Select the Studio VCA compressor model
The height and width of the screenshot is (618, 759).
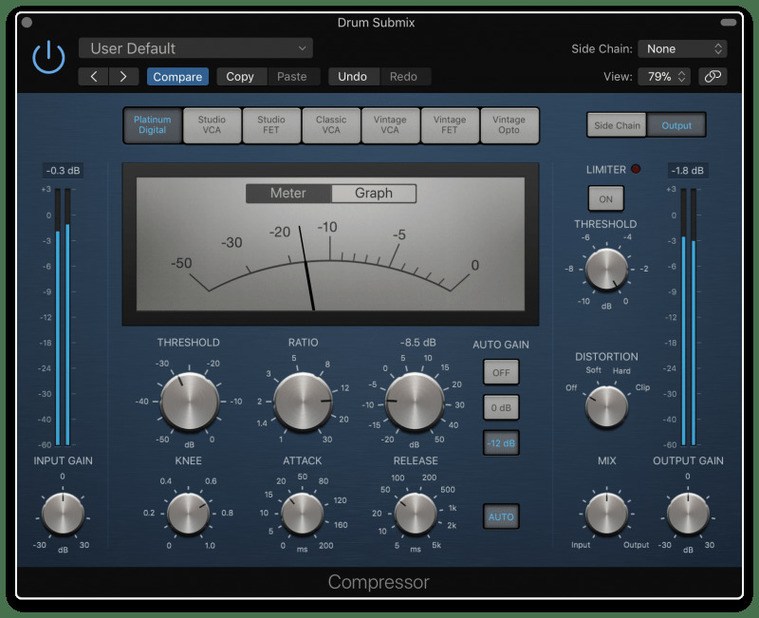coord(212,125)
